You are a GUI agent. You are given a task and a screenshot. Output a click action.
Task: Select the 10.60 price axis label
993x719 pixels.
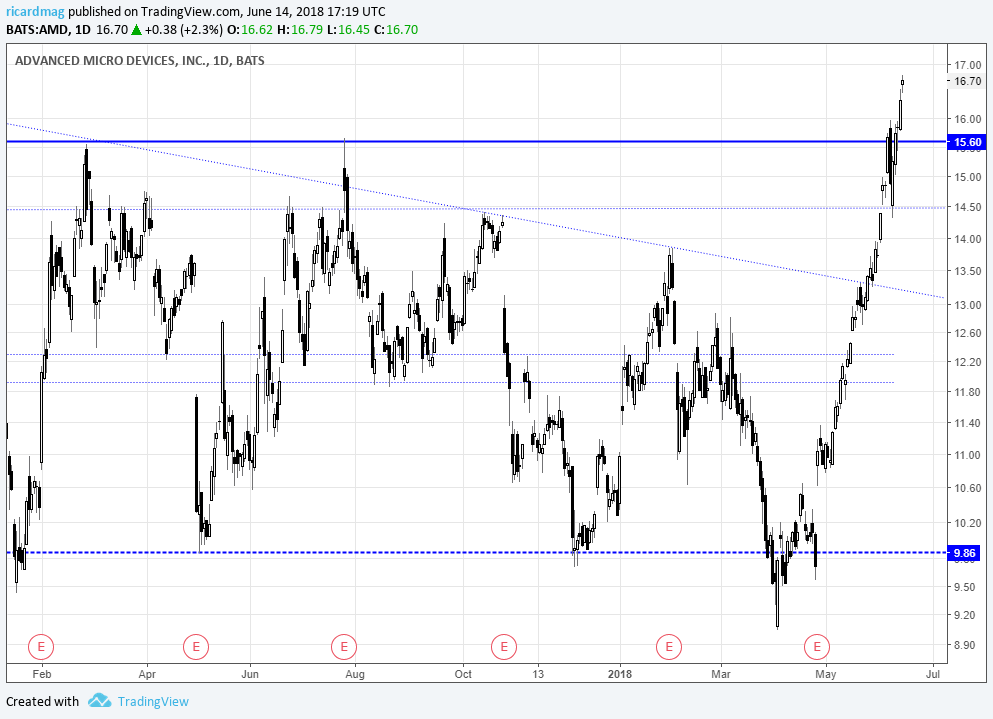pos(967,488)
